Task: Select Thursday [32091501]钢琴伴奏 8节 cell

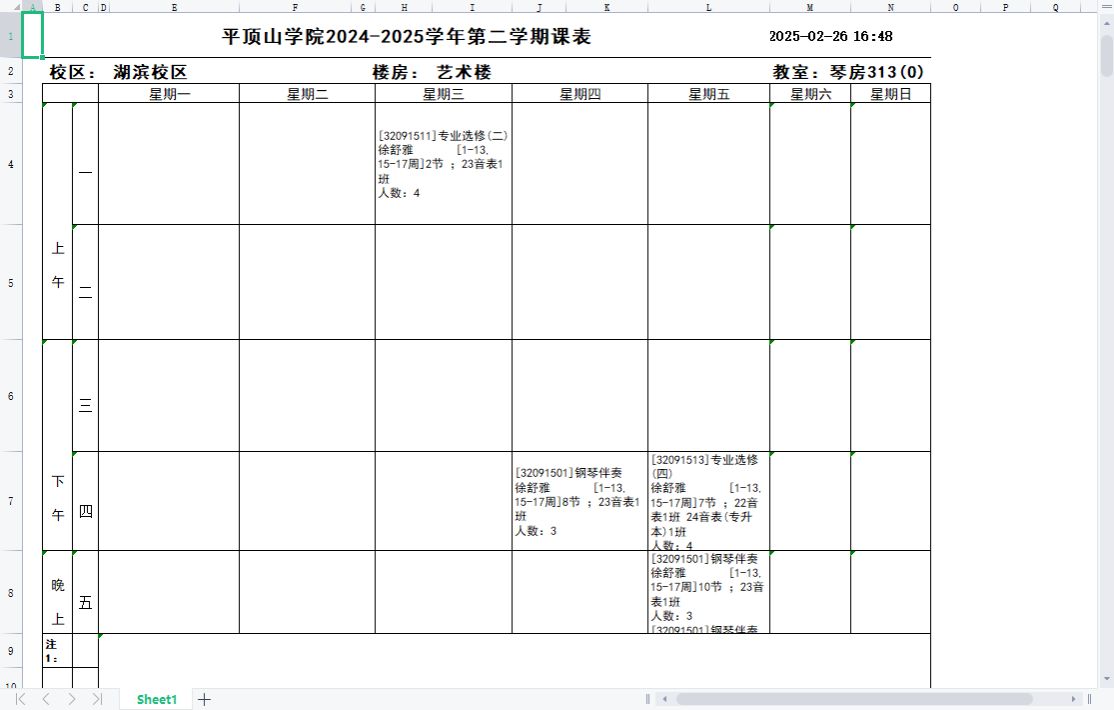Action: [x=580, y=501]
